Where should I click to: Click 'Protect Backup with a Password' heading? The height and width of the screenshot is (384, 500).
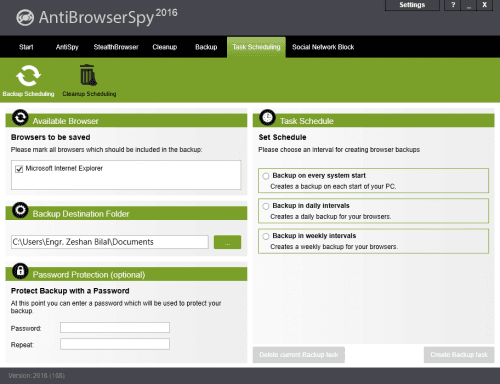tap(70, 291)
